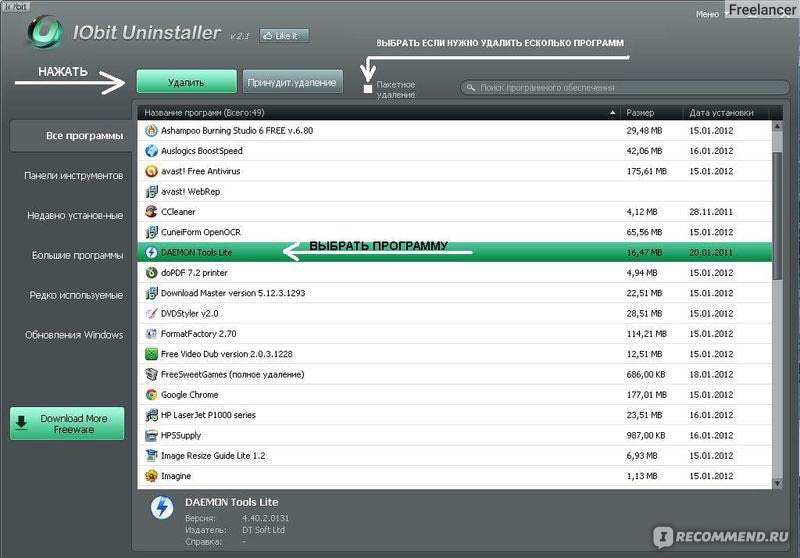The image size is (800, 558).
Task: Open the Все программы tab
Action: click(71, 136)
